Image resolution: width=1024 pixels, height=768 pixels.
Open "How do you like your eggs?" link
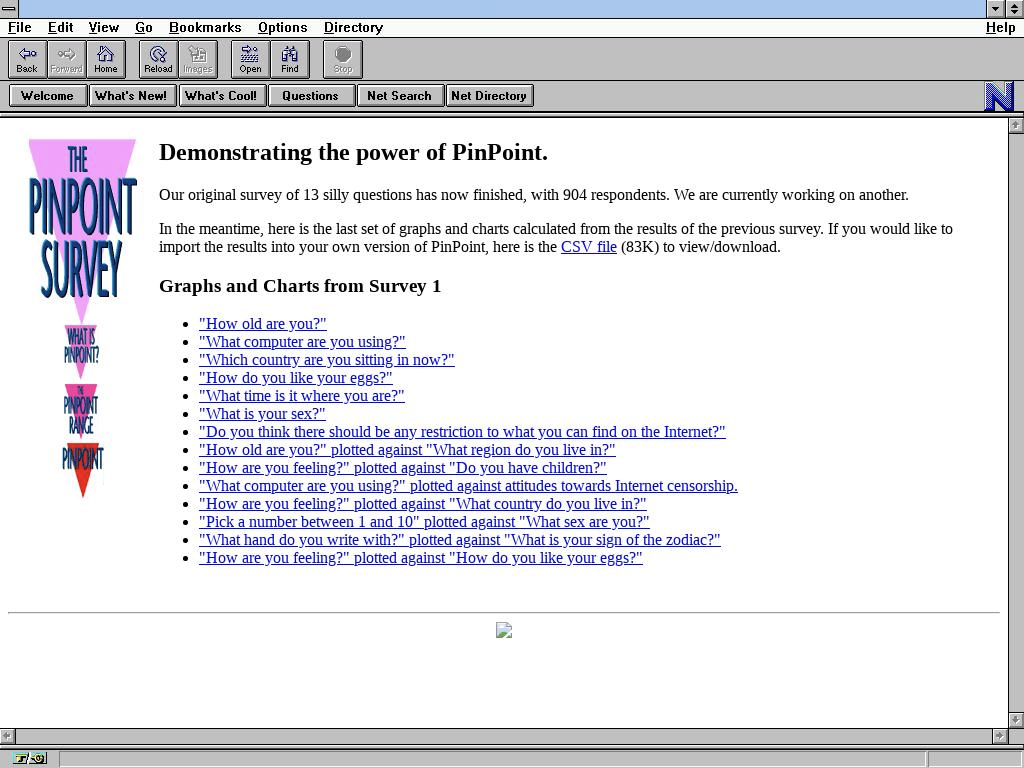pos(295,378)
